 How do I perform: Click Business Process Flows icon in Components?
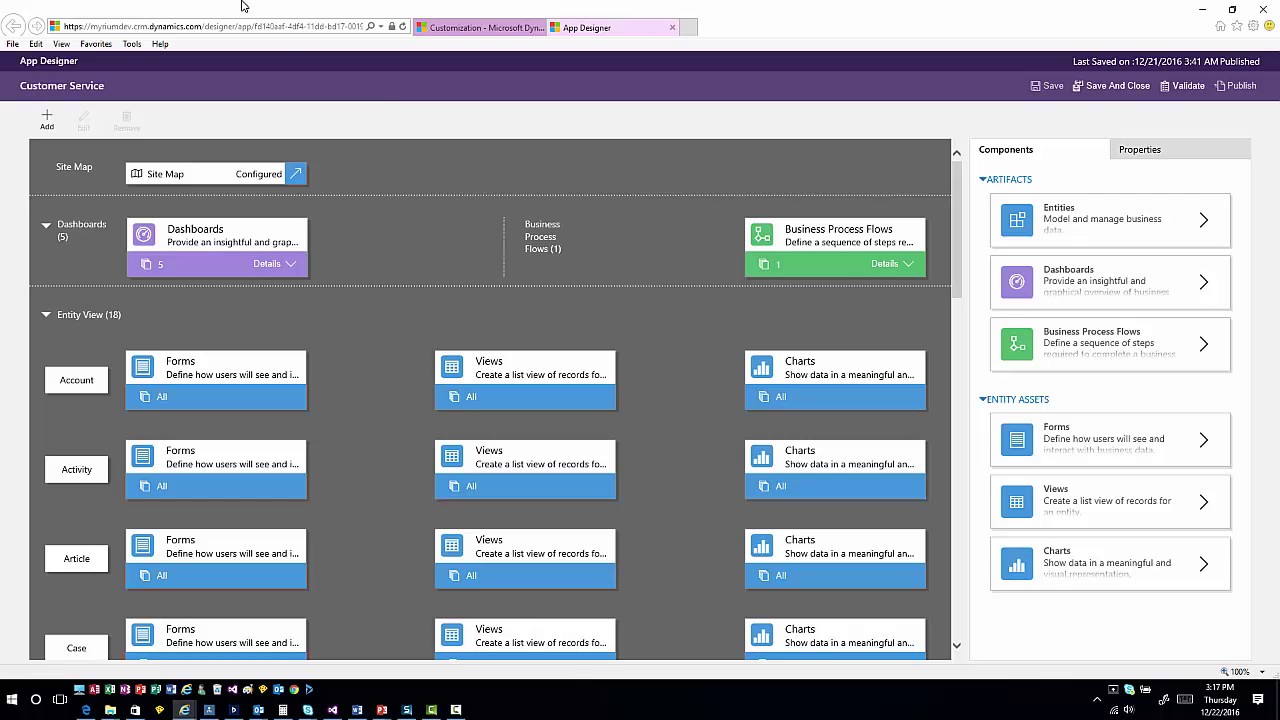click(x=1017, y=344)
